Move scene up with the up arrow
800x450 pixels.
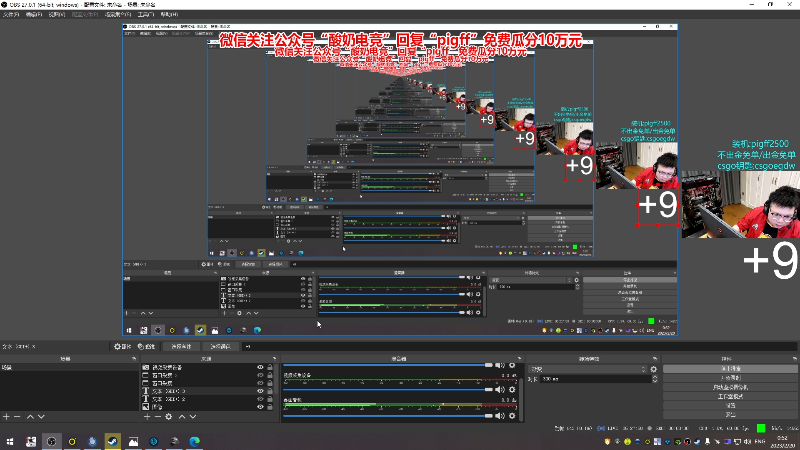[x=30, y=417]
